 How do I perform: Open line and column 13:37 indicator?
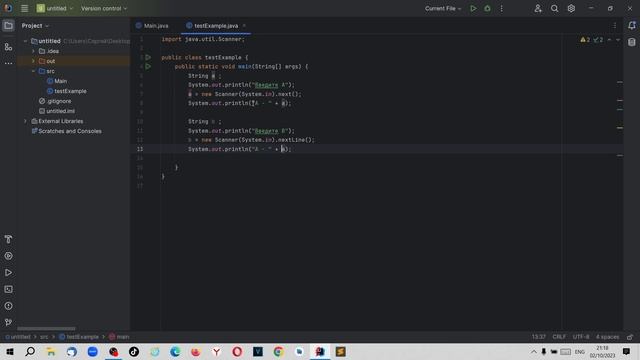[539, 337]
